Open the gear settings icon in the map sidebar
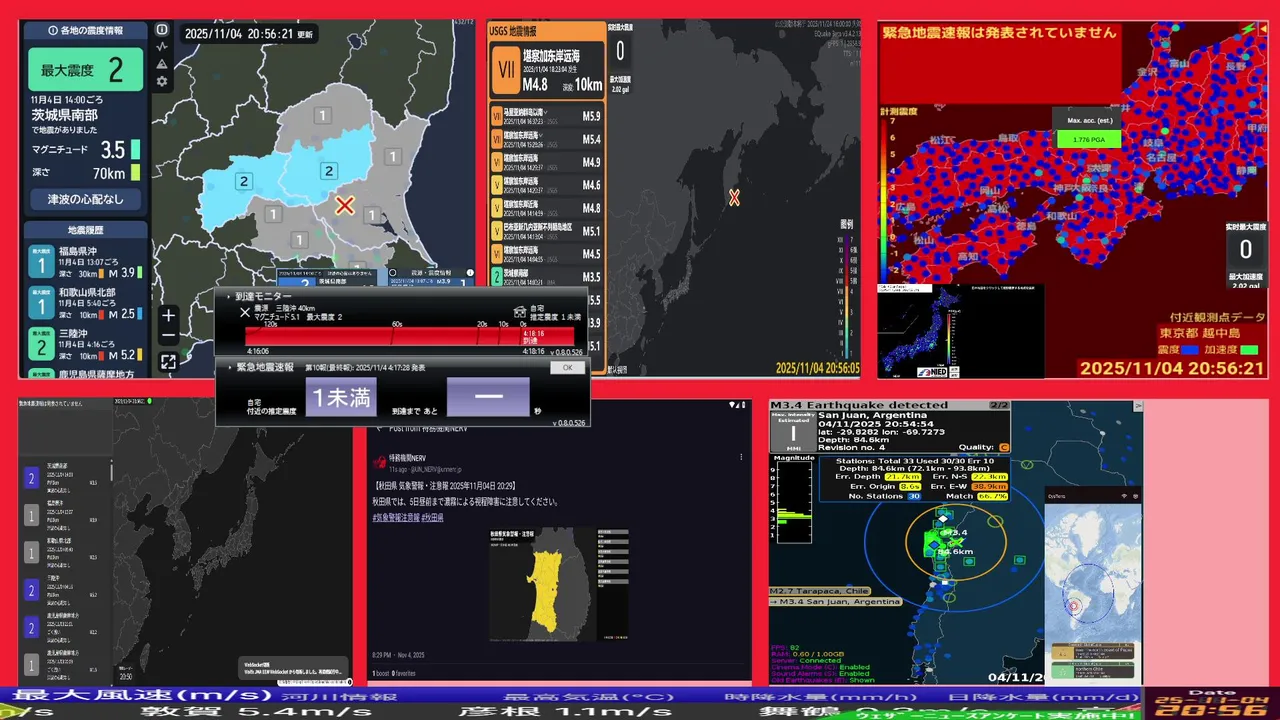The height and width of the screenshot is (720, 1280). click(x=162, y=81)
